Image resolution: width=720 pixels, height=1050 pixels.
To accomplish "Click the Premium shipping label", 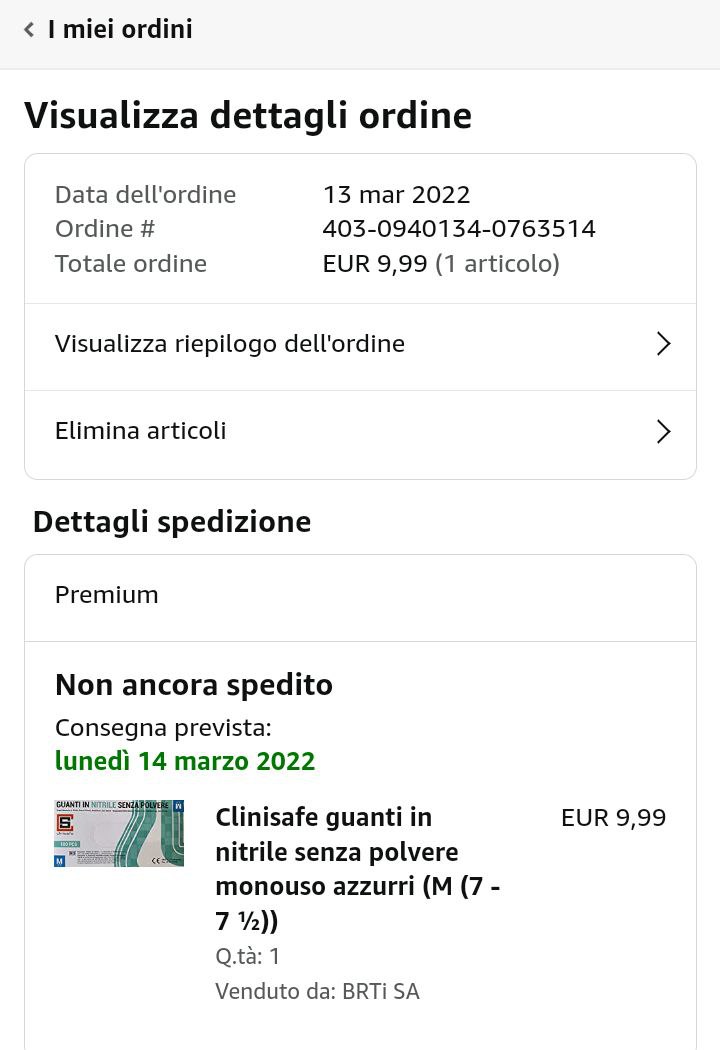I will coord(107,595).
